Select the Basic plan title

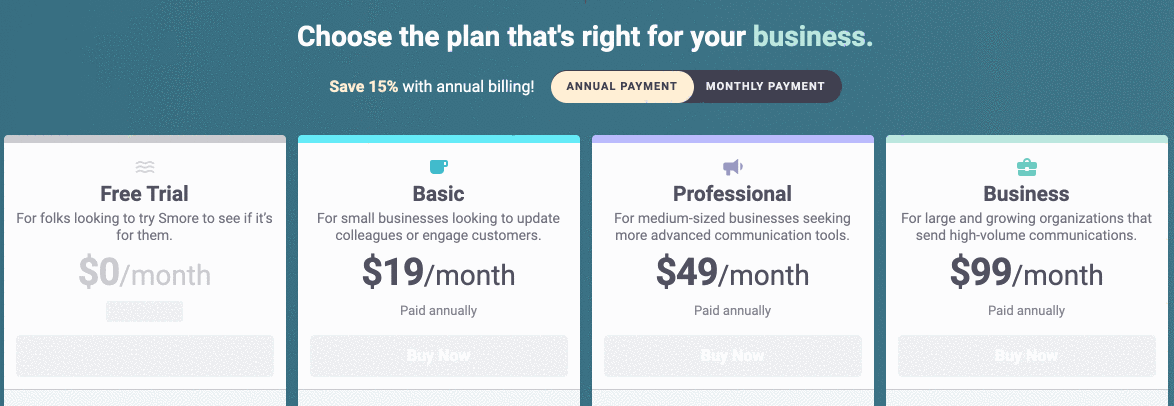(439, 193)
